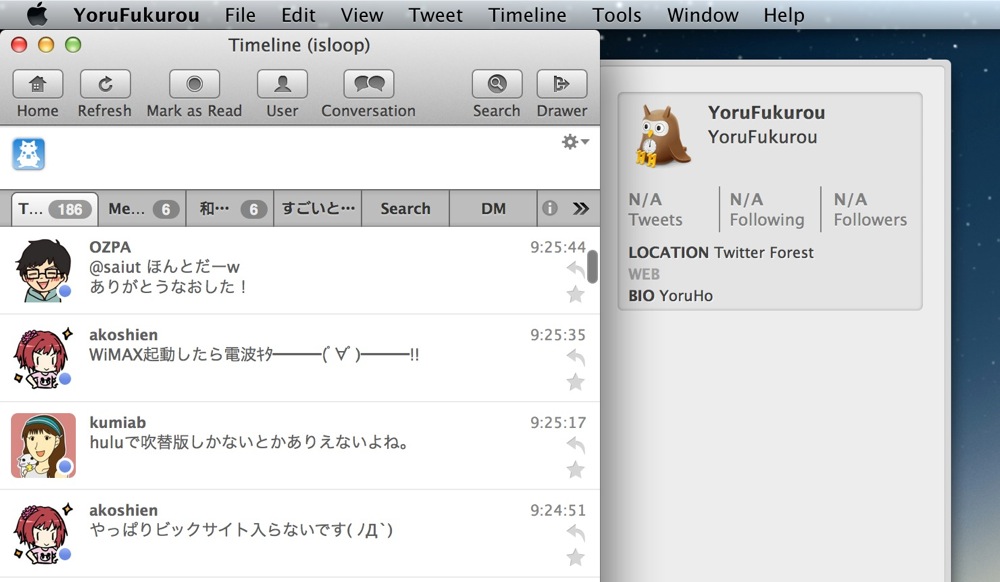Image resolution: width=1000 pixels, height=582 pixels.
Task: Select the T... tab with 186 unread
Action: [55, 208]
